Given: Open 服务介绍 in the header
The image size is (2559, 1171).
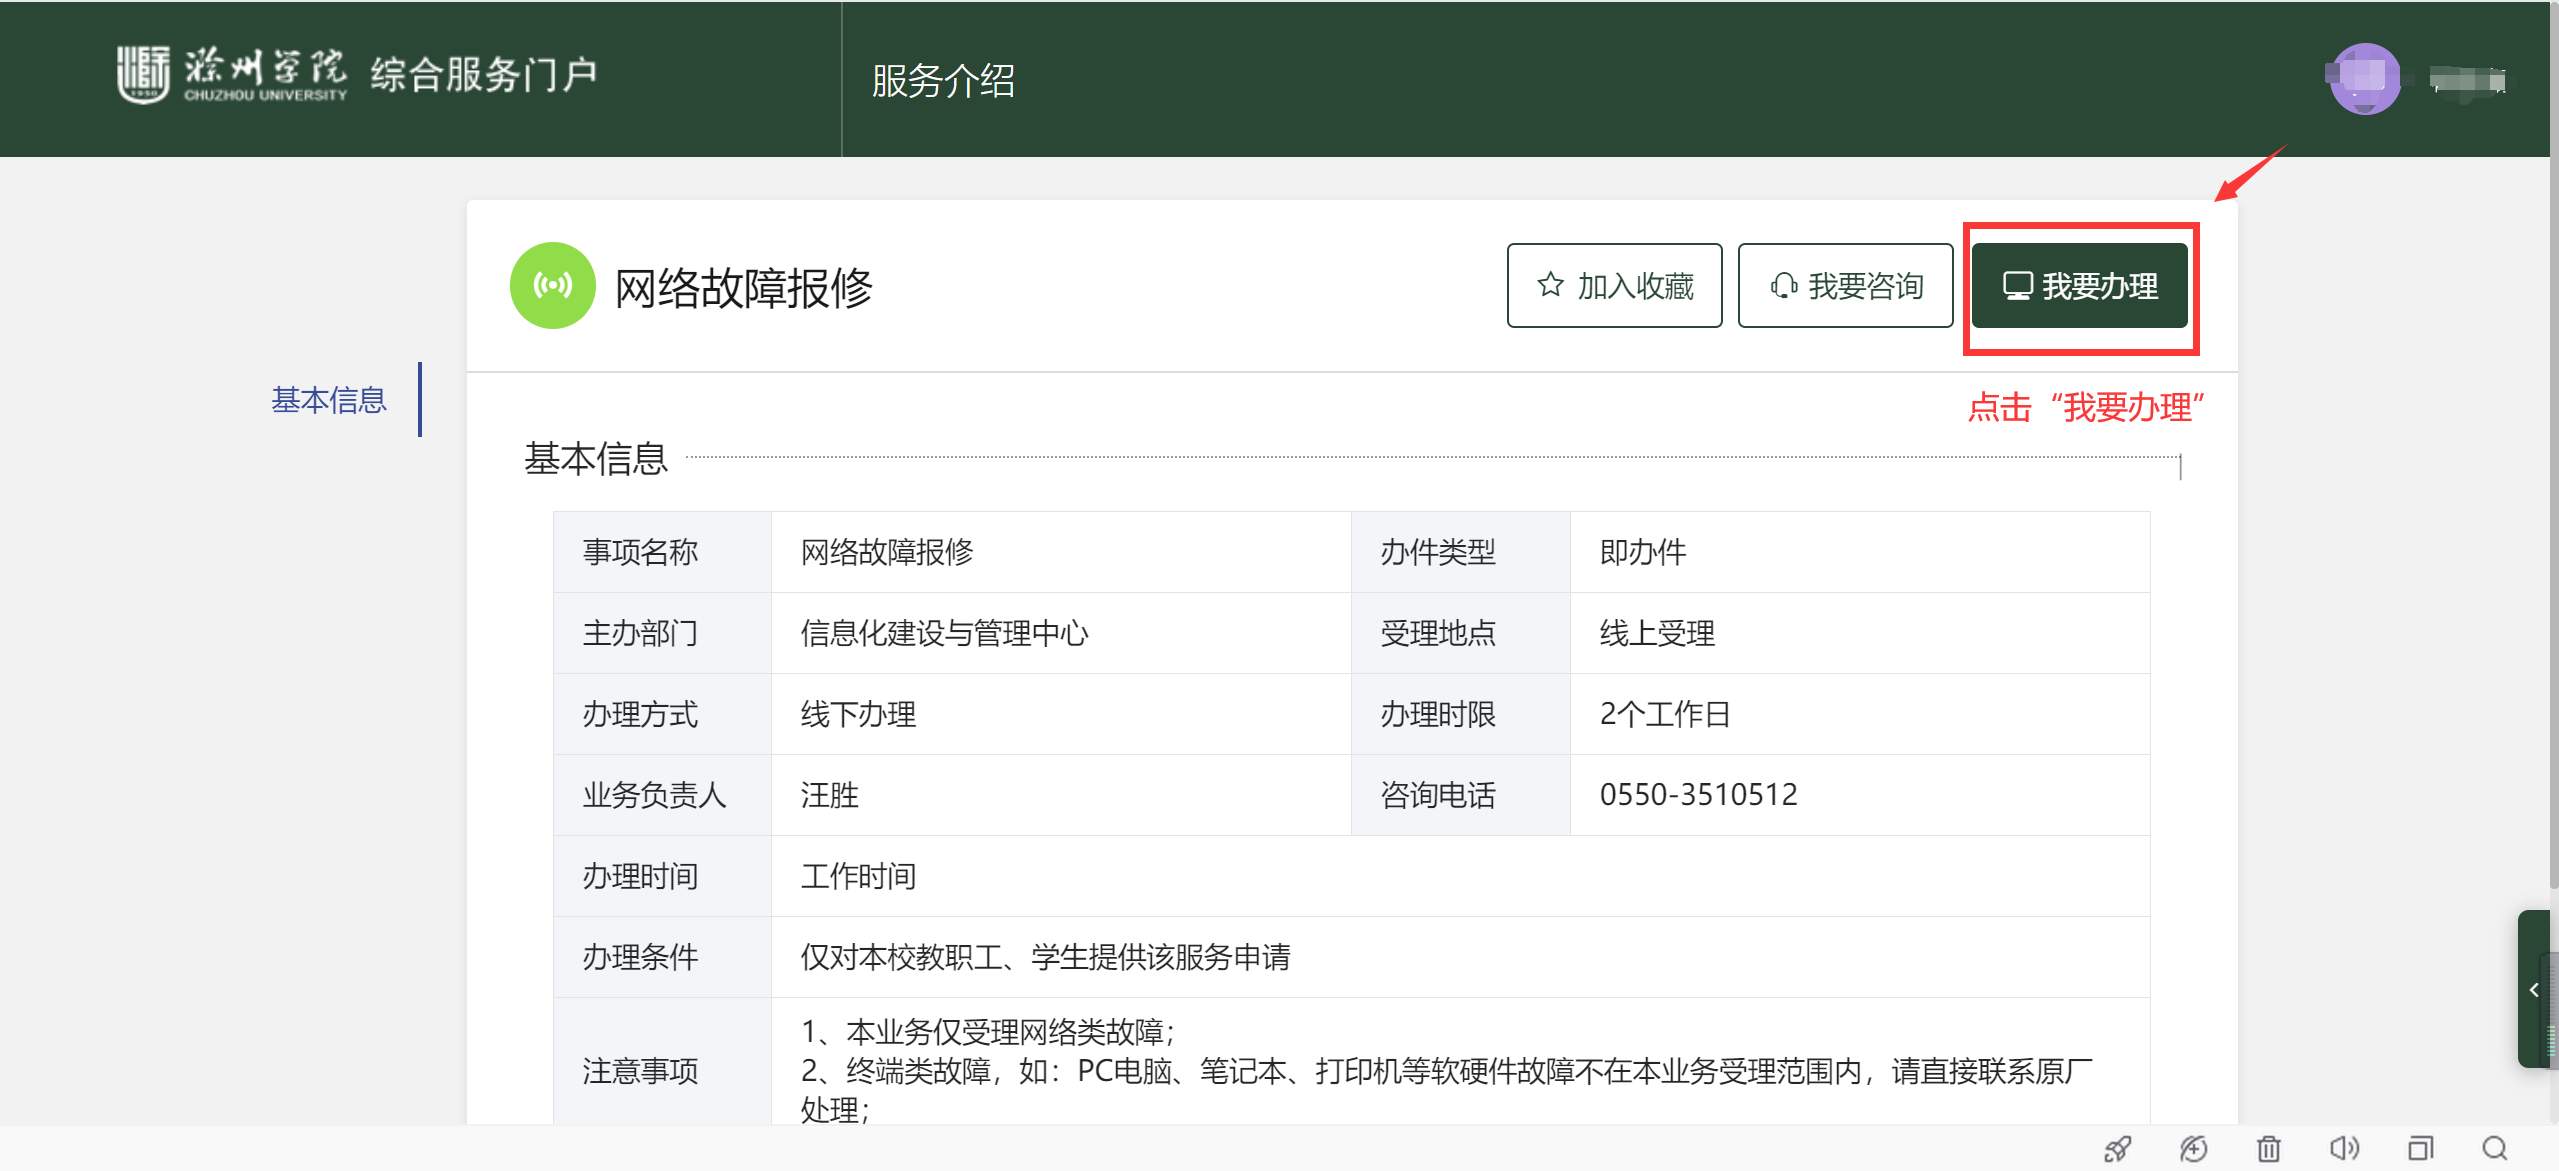Looking at the screenshot, I should [x=943, y=80].
